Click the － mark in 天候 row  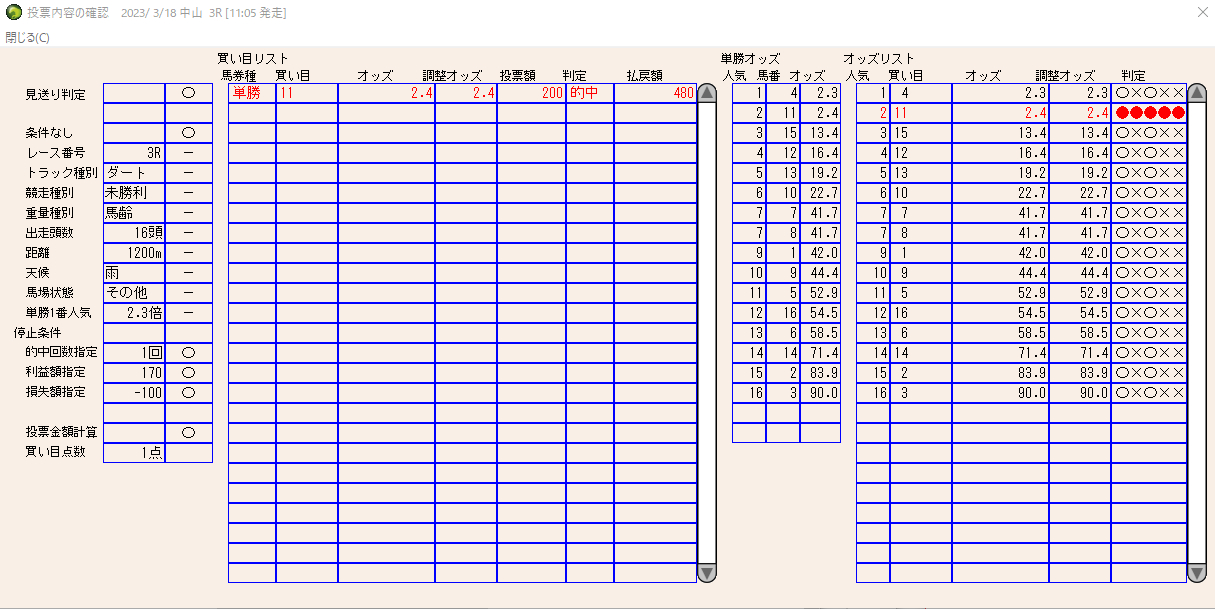(x=188, y=273)
